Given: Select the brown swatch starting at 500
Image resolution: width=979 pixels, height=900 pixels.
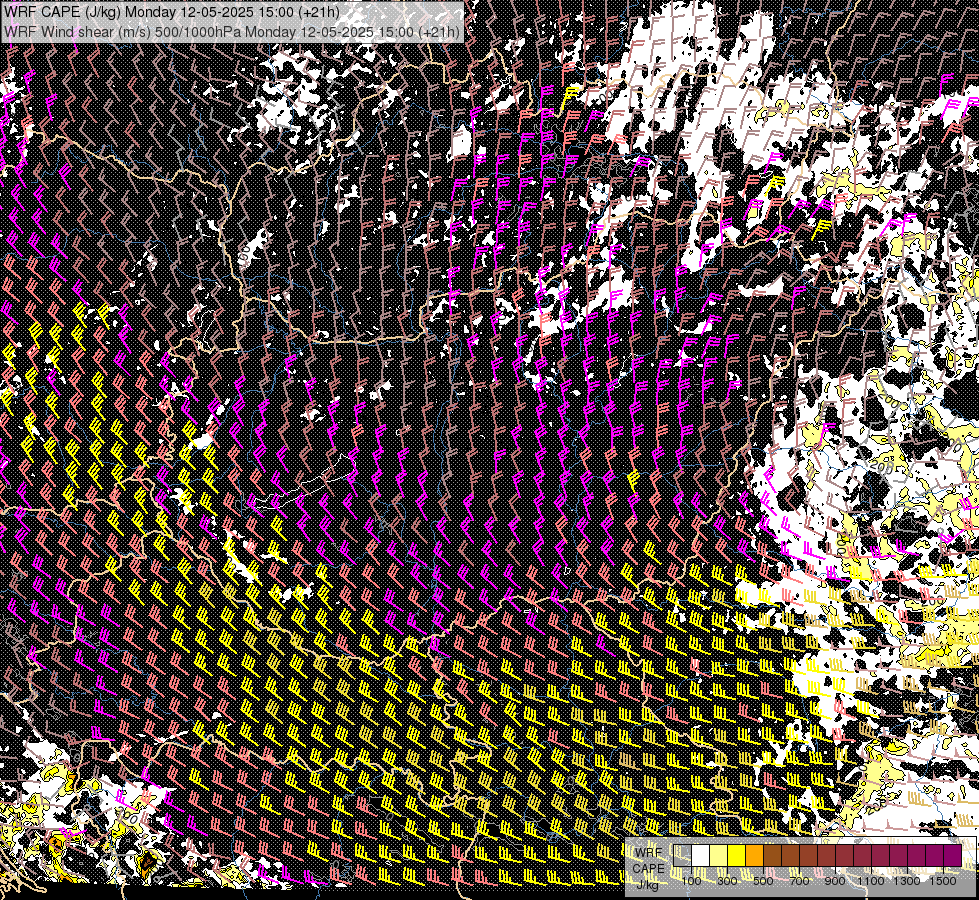Looking at the screenshot, I should [x=772, y=856].
